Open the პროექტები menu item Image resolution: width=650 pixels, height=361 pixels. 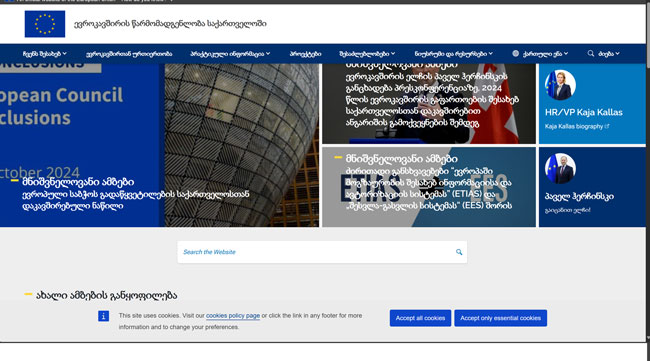(306, 54)
